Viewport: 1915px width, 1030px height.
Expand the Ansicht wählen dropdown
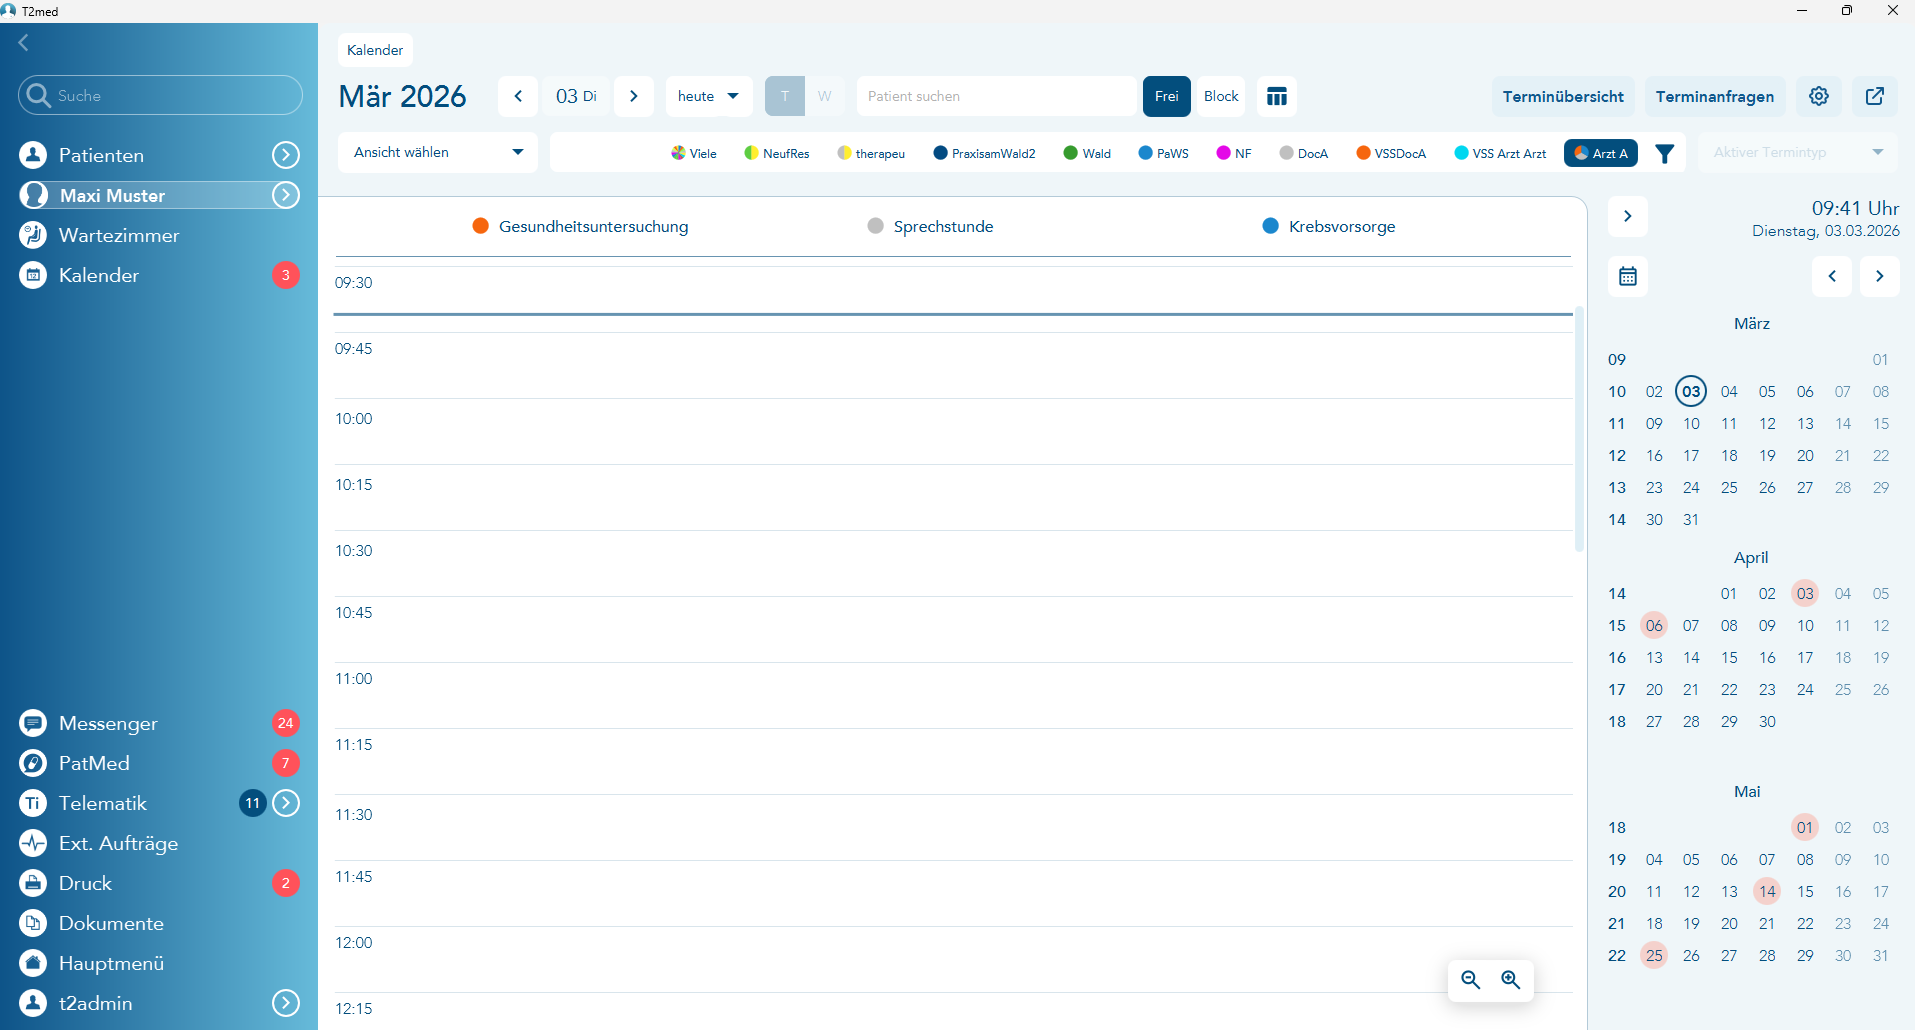pos(437,152)
